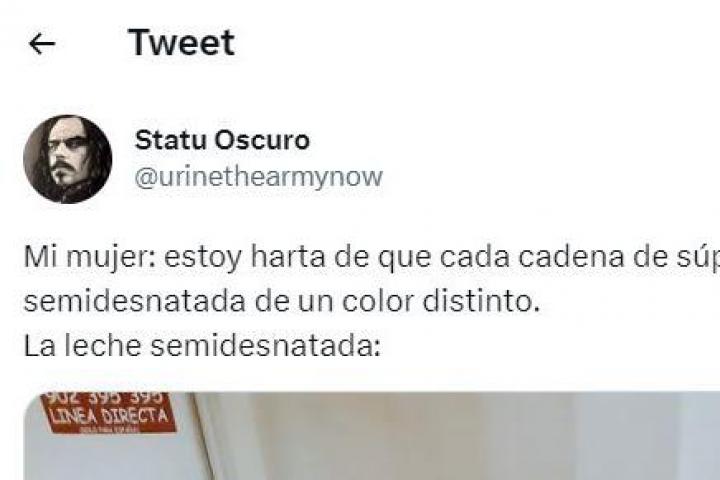The image size is (720, 480).
Task: Select the word "distinto." in the tweet
Action: (481, 302)
